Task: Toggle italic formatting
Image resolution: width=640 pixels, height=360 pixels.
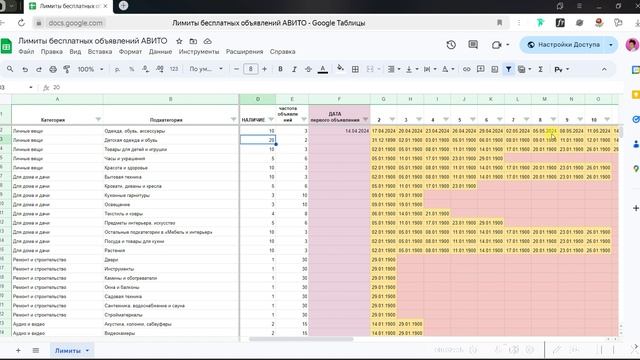Action: 294,69
